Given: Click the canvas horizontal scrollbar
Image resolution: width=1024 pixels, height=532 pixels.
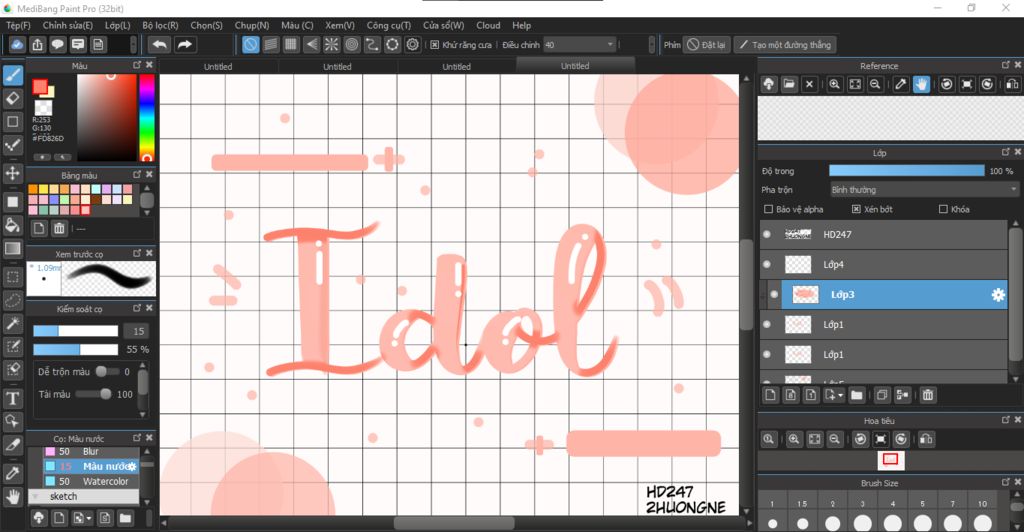Looking at the screenshot, I should pos(454,523).
